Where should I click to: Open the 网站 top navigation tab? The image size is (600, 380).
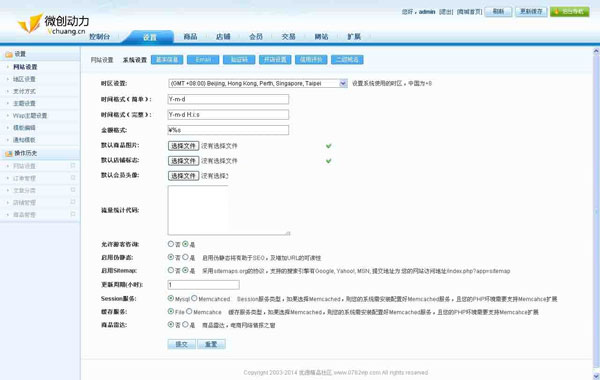click(x=321, y=37)
